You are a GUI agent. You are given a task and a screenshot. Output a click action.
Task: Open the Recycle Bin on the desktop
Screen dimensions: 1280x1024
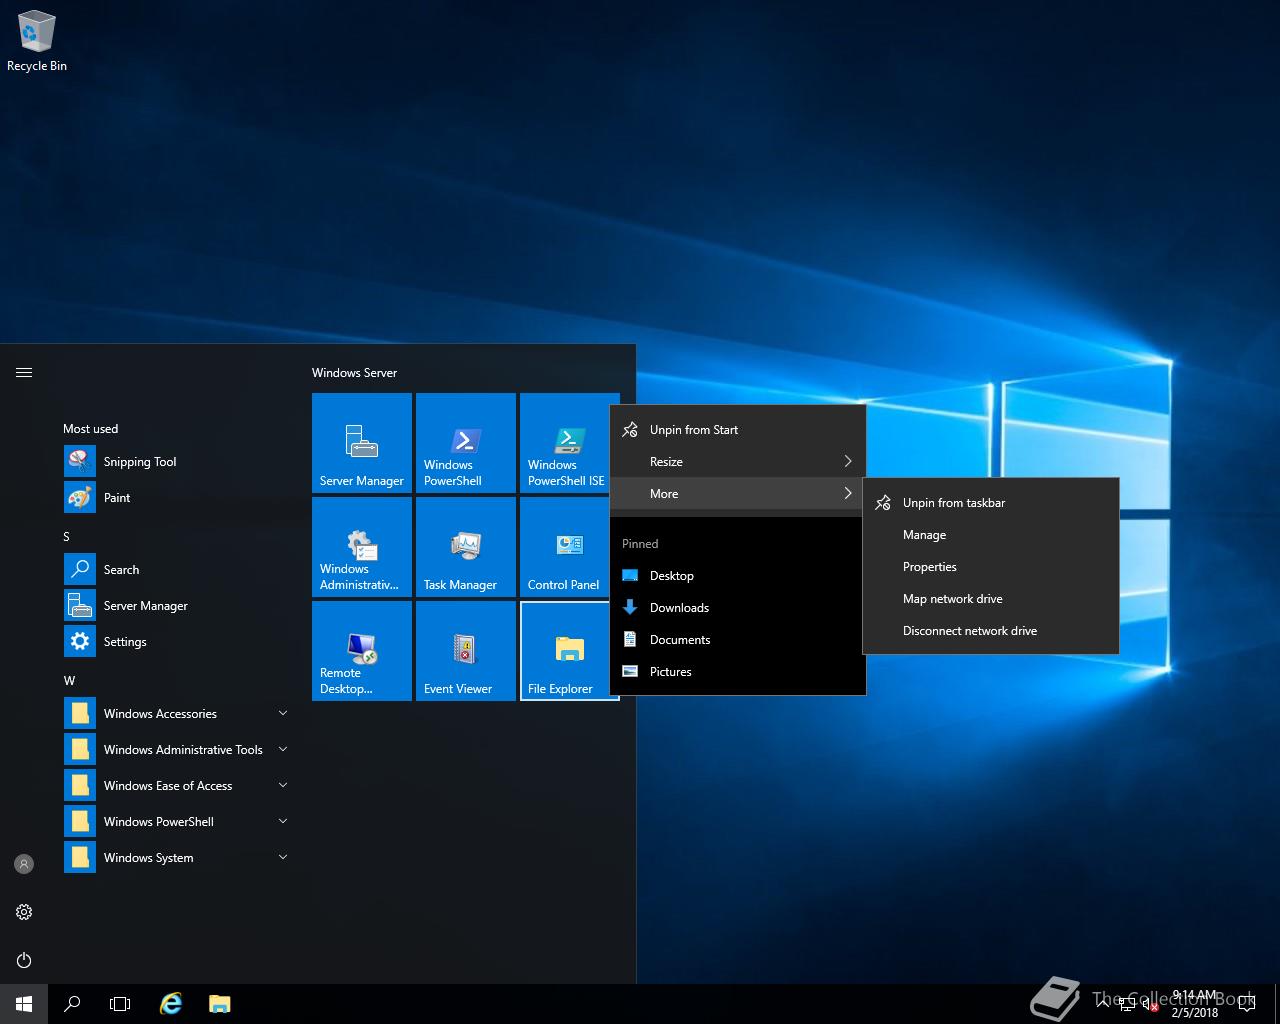point(37,42)
